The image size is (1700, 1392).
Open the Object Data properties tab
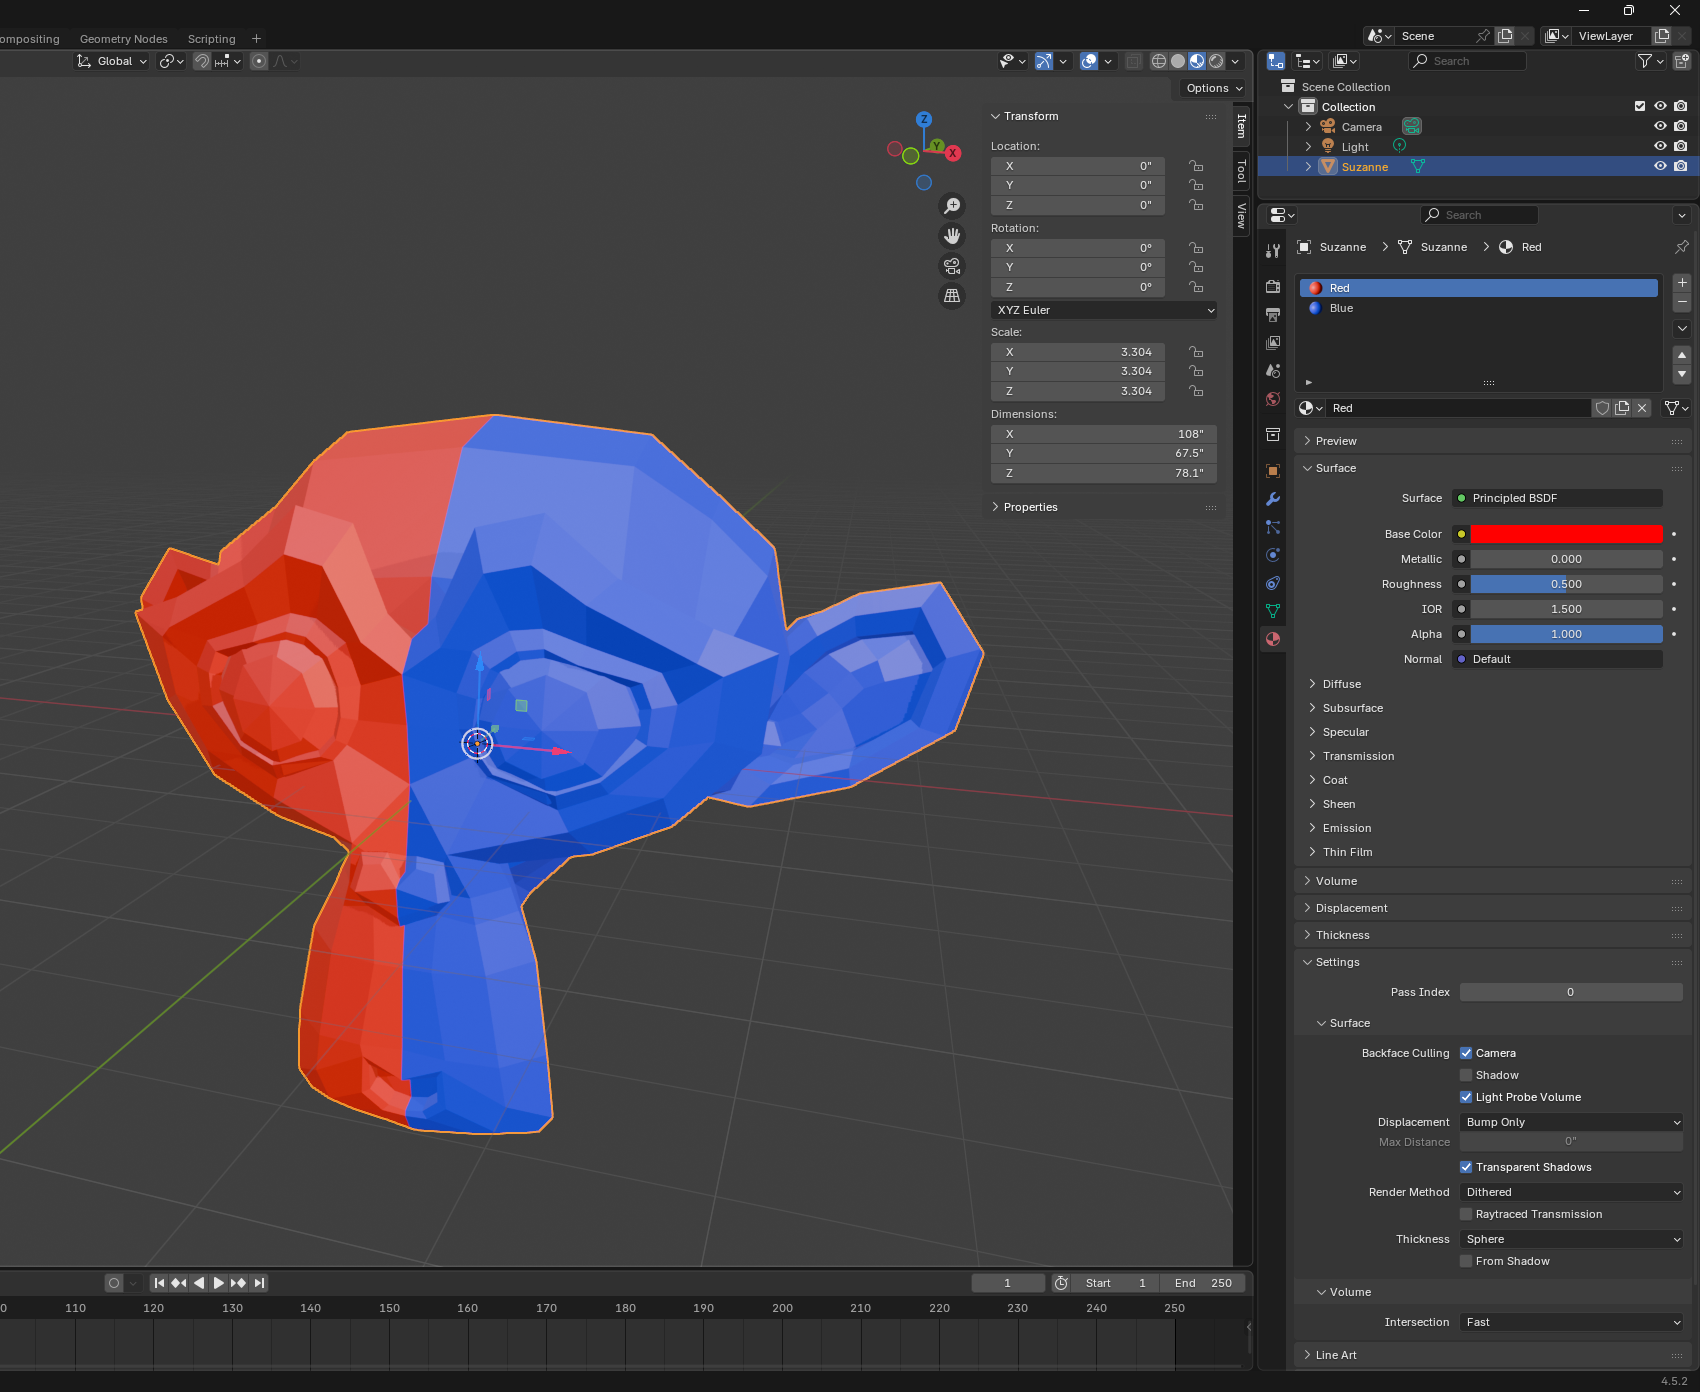pyautogui.click(x=1273, y=611)
